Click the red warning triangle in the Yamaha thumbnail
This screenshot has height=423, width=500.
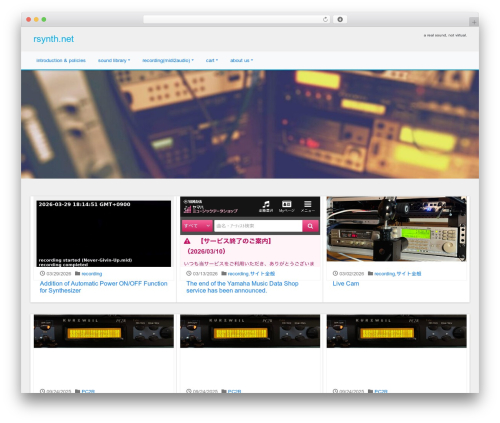pos(187,241)
